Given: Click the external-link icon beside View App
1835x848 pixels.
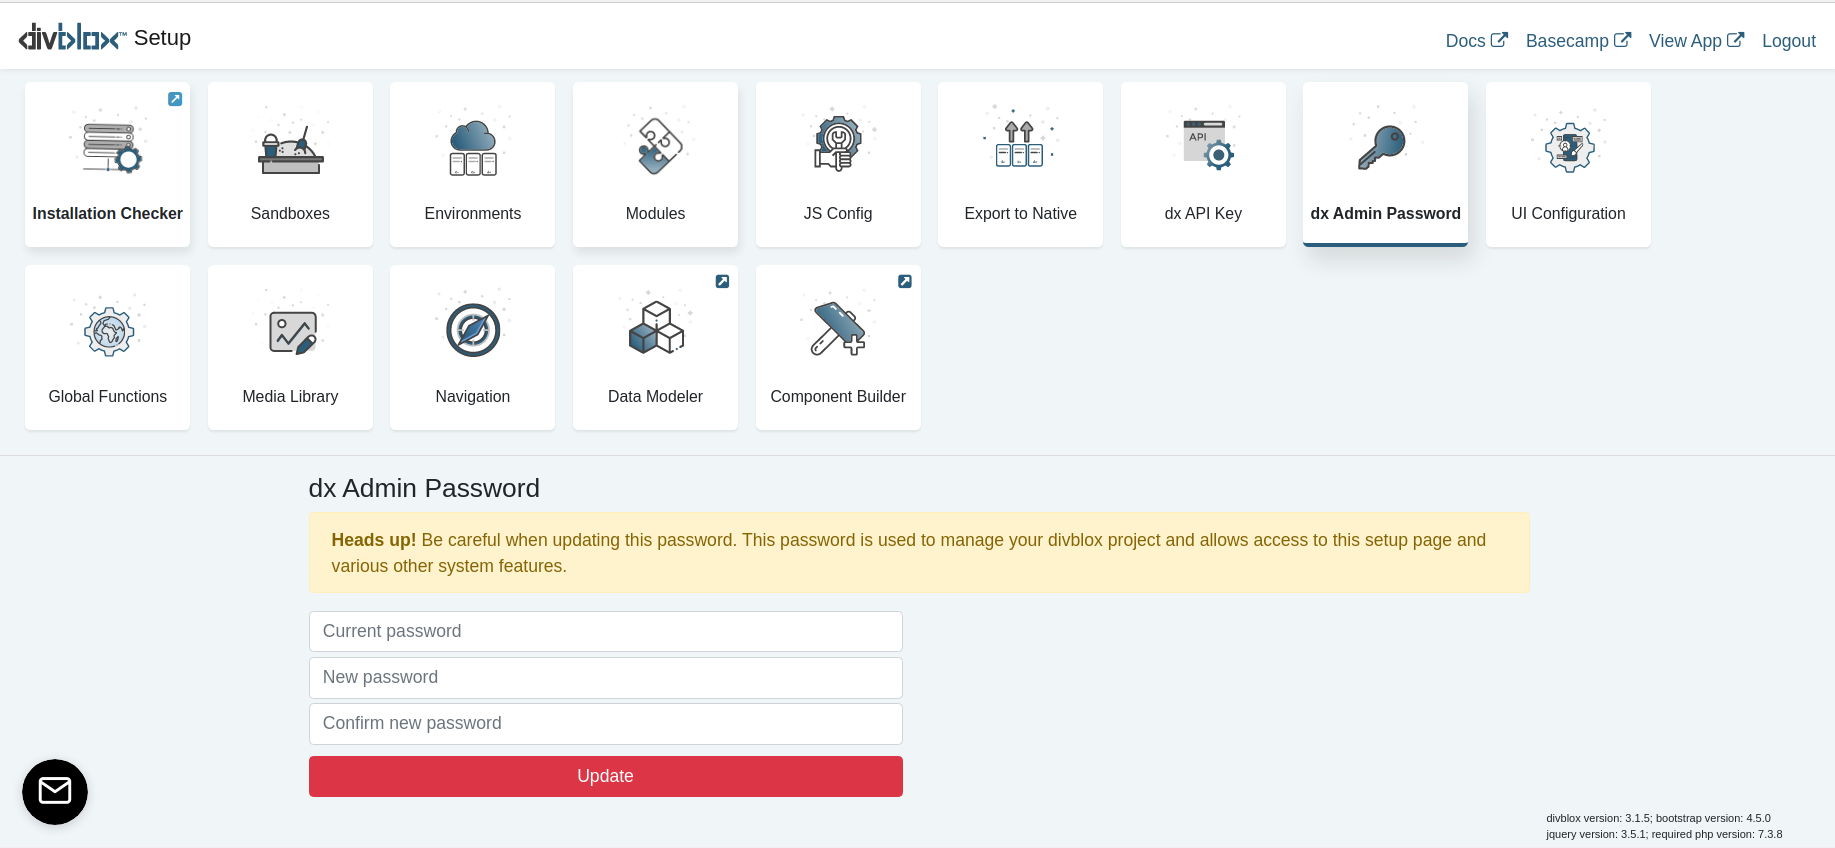Looking at the screenshot, I should click(x=1736, y=40).
